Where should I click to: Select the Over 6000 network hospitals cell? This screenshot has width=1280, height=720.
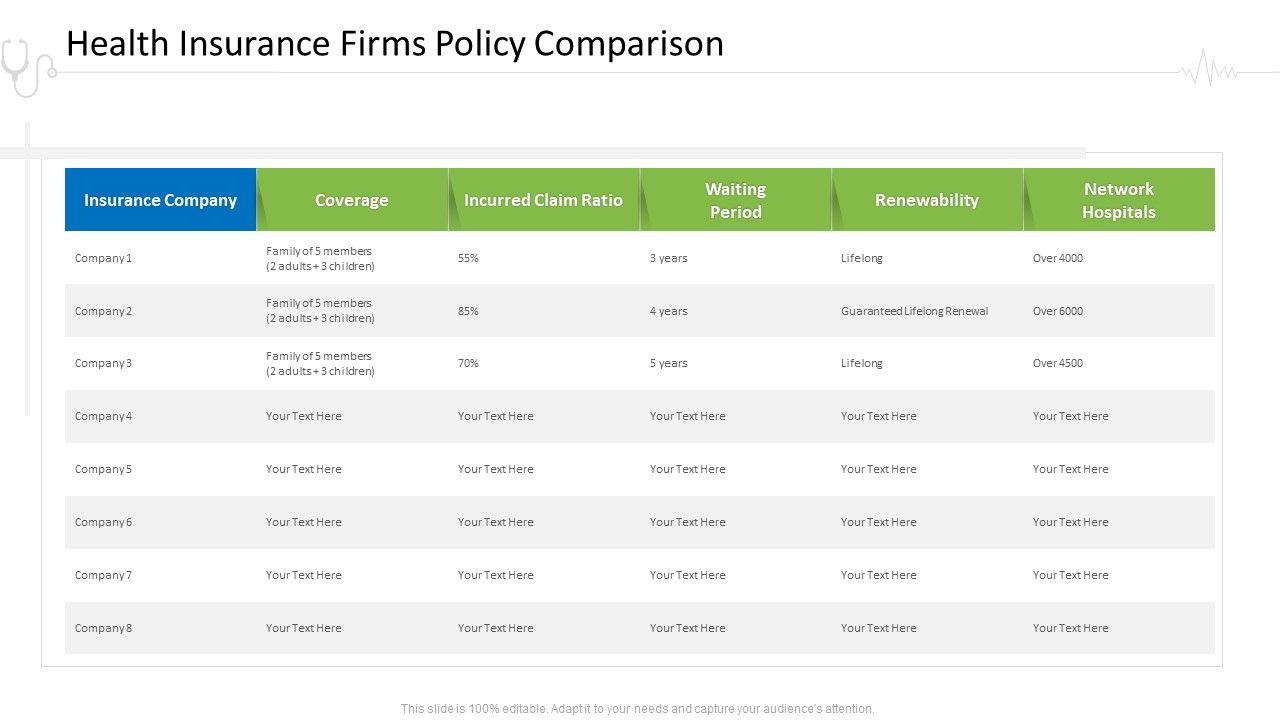[1057, 311]
